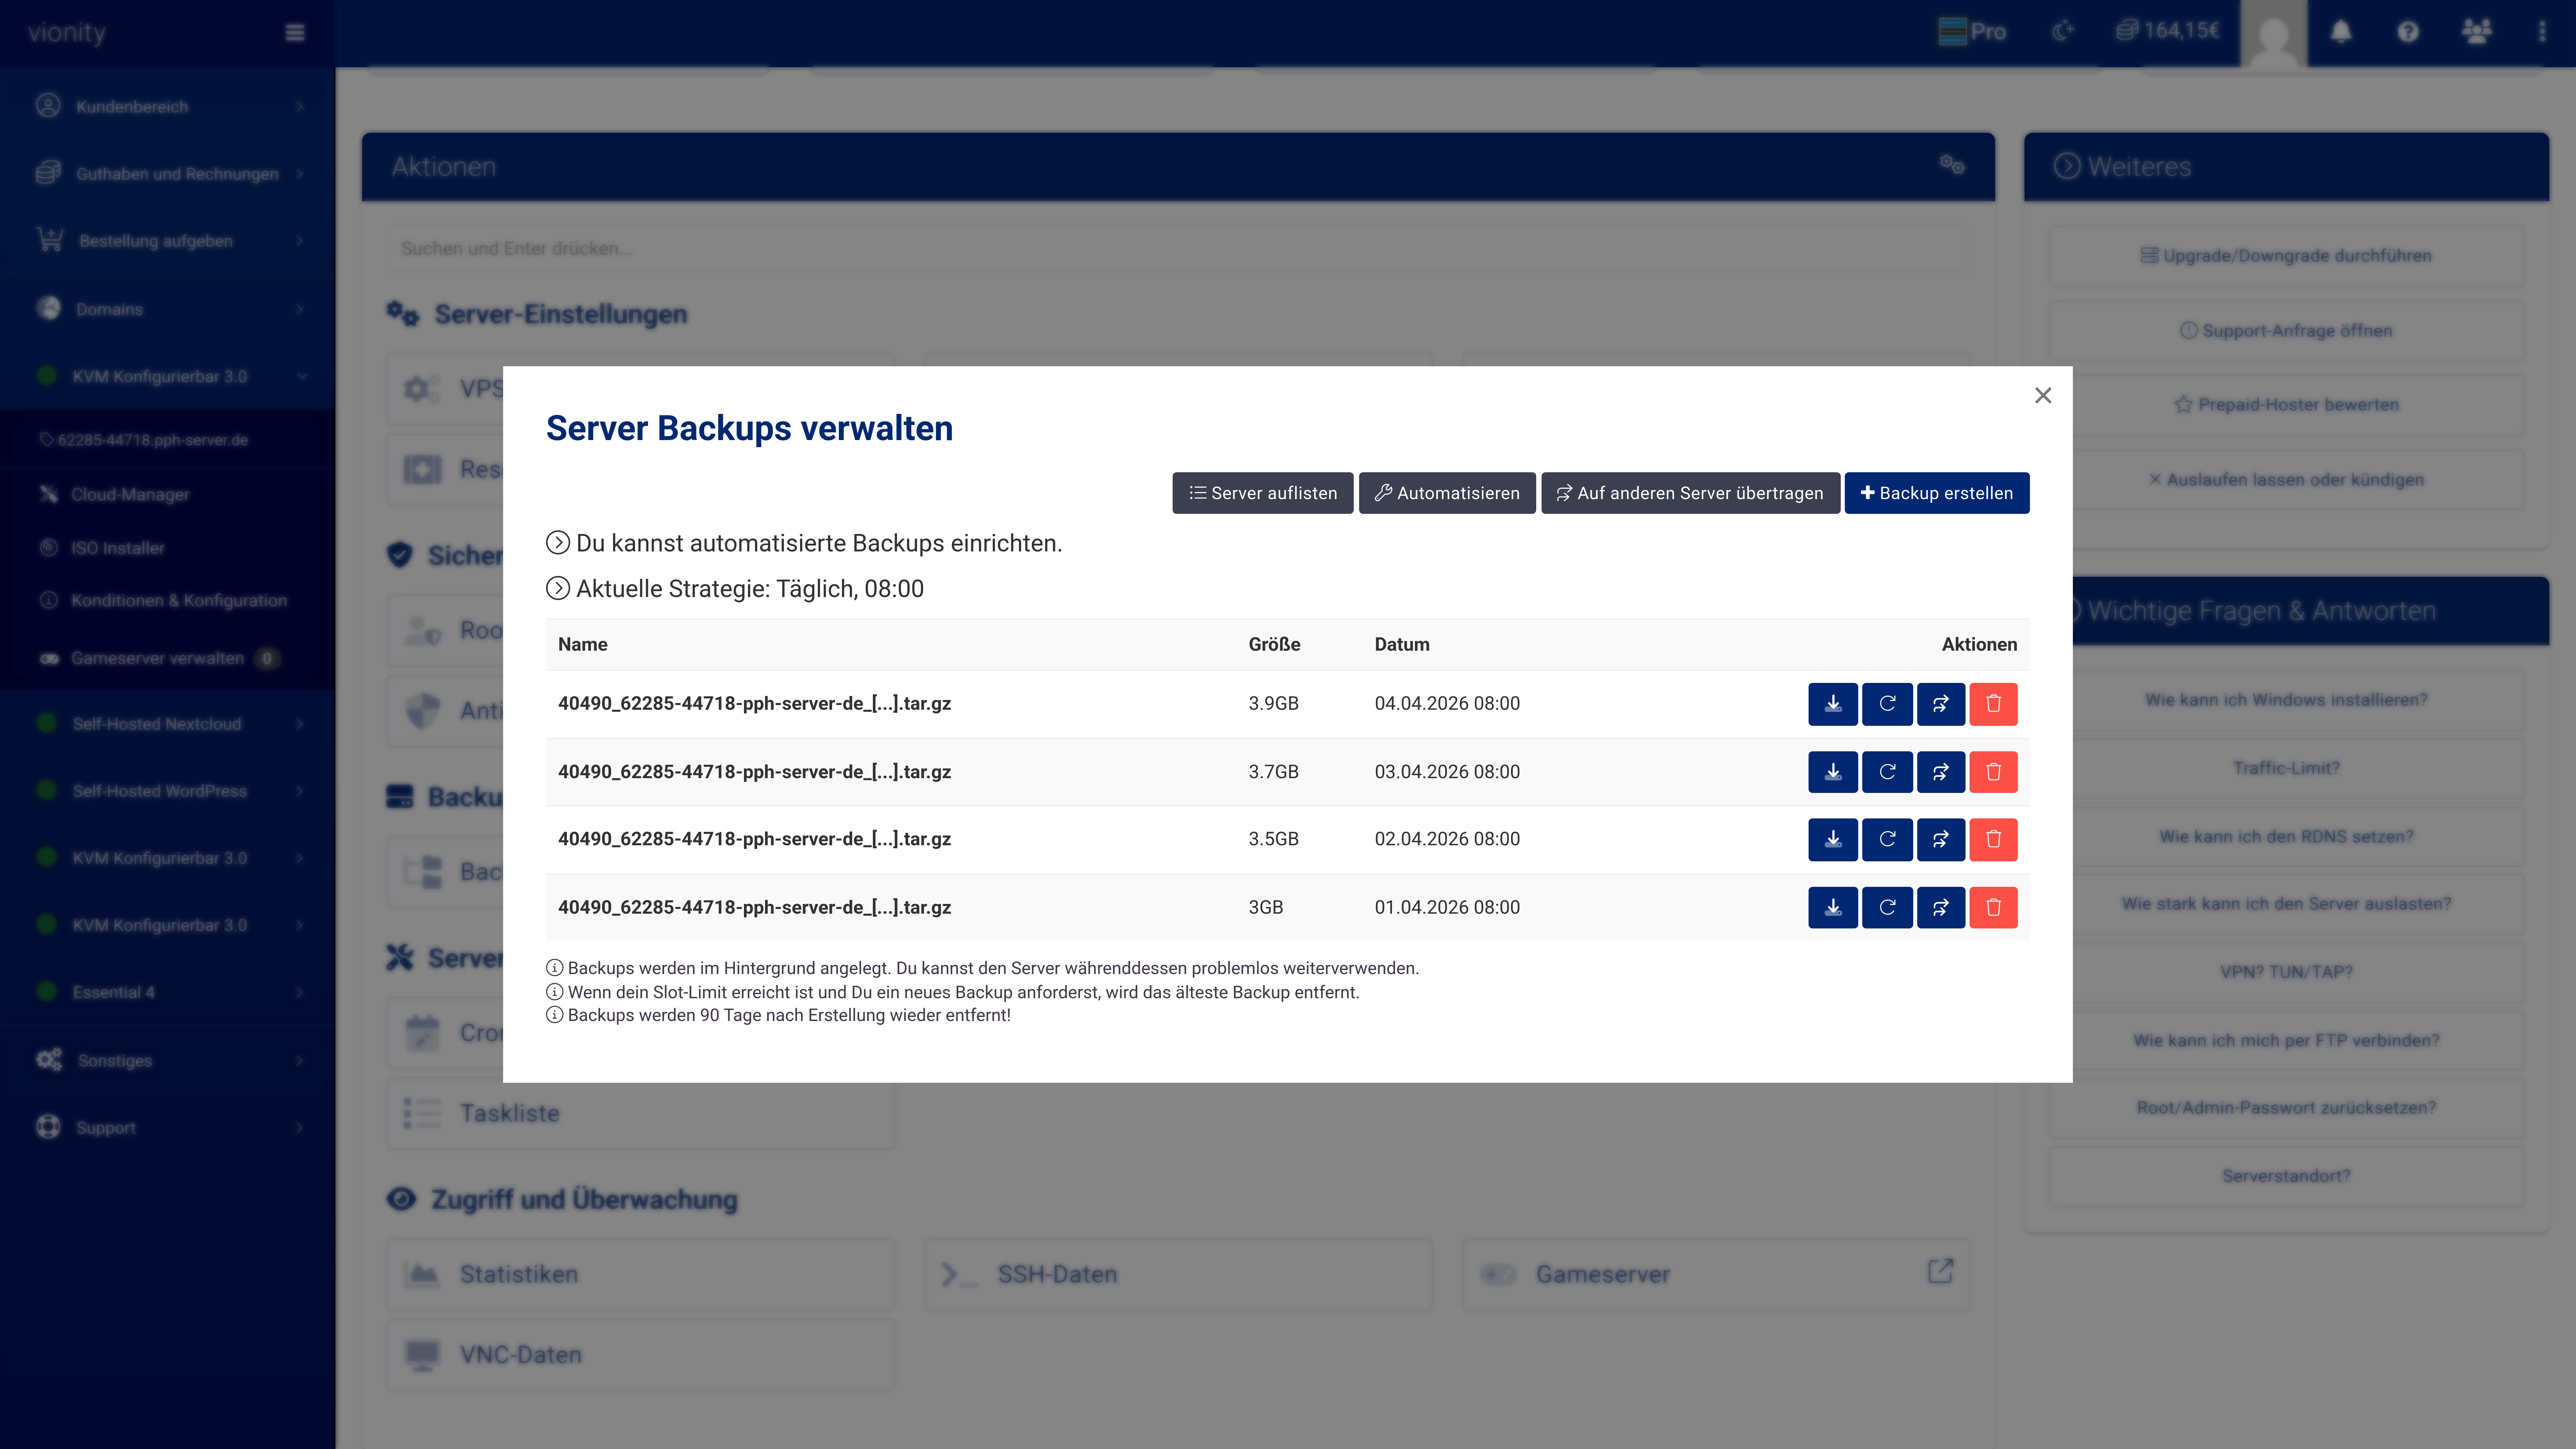Download the 04.04.2026 backup
This screenshot has width=2576, height=1449.
[1833, 704]
